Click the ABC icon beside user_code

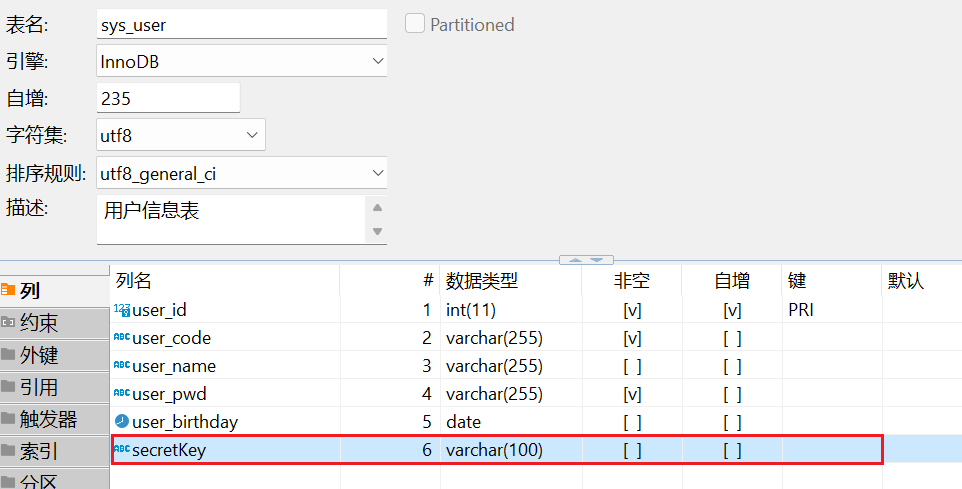tap(121, 337)
